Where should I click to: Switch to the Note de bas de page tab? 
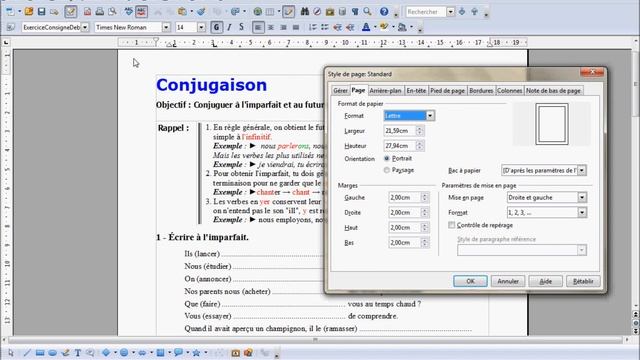pos(553,91)
